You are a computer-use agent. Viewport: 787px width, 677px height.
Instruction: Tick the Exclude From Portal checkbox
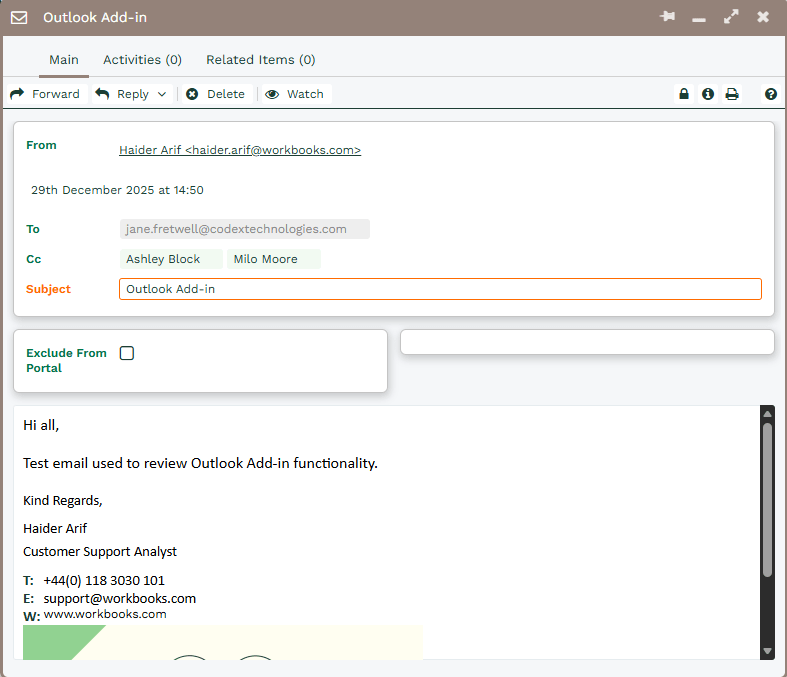pyautogui.click(x=127, y=353)
